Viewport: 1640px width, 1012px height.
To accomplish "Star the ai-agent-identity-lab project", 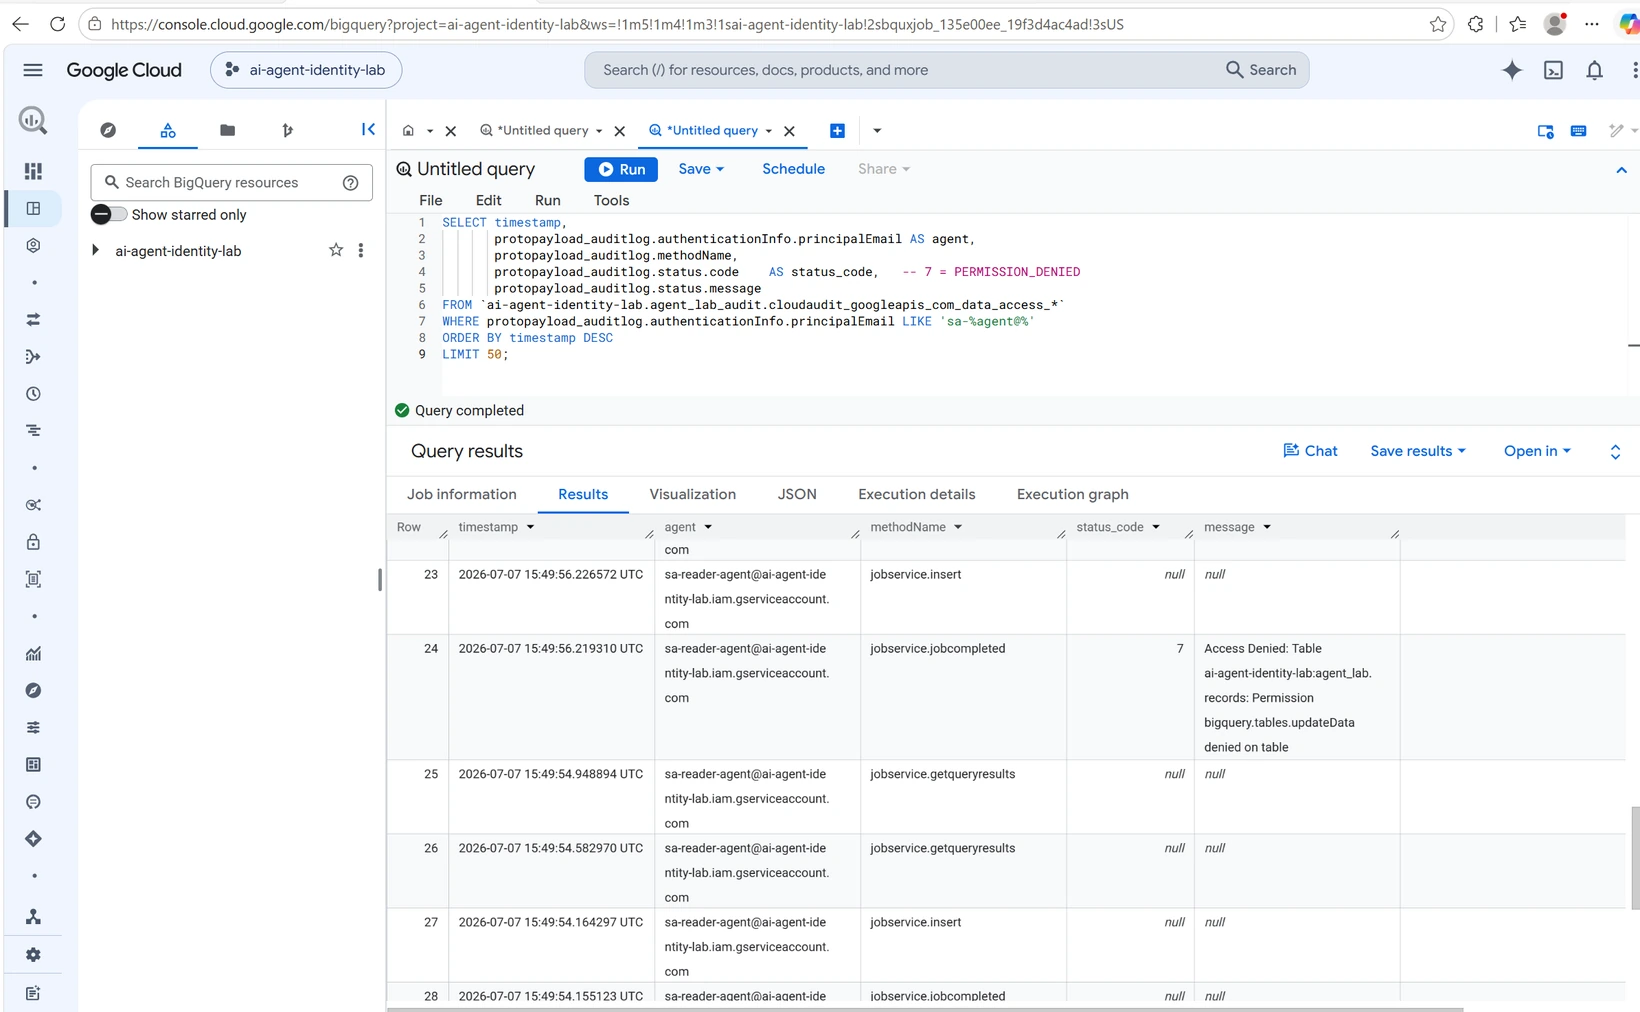I will click(x=336, y=250).
